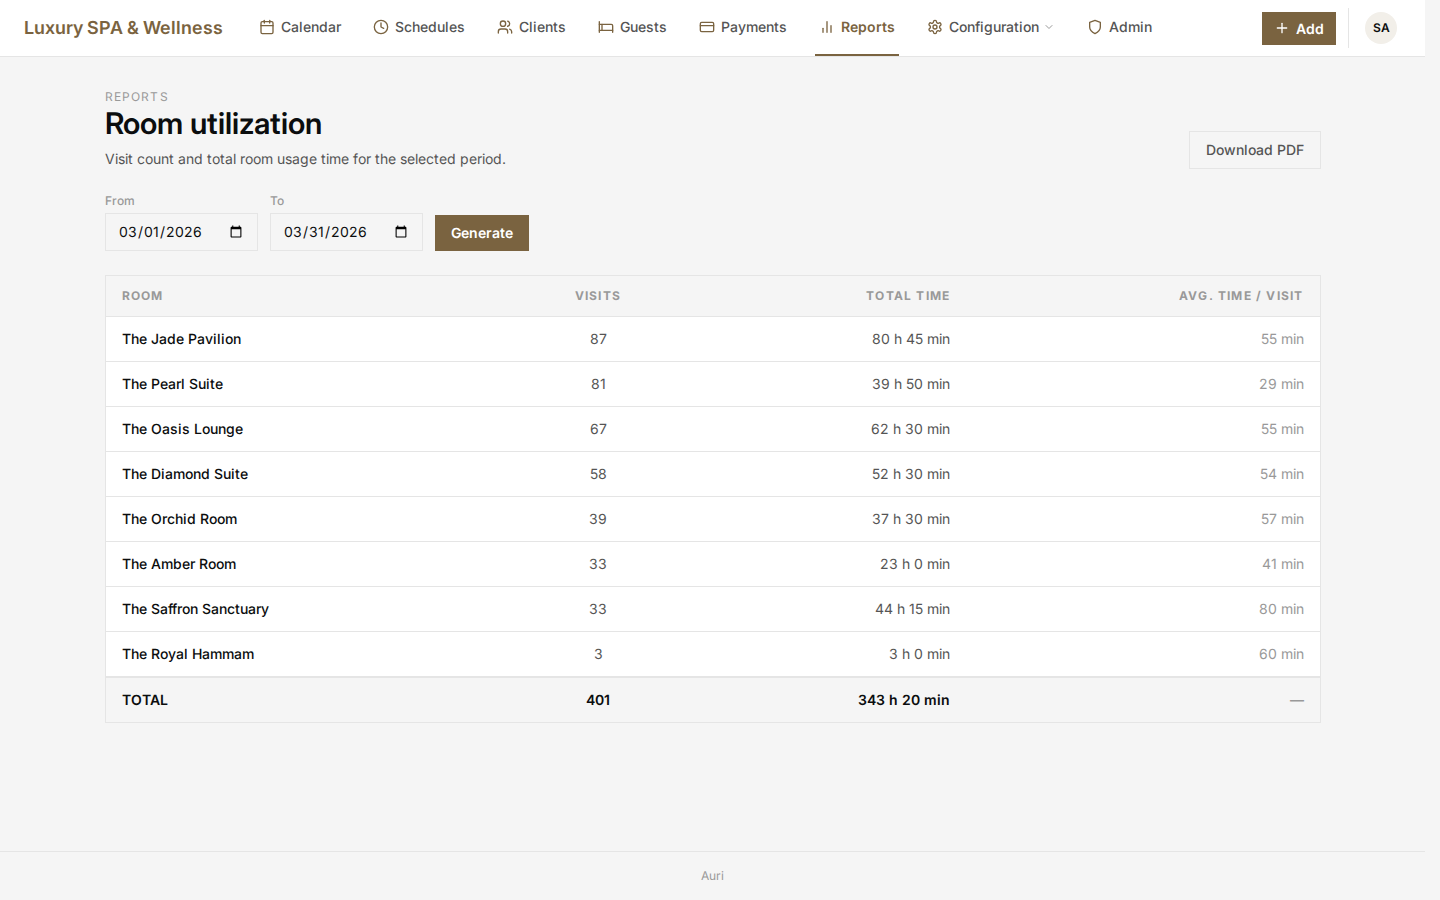Expand the Configuration menu chevron
Image resolution: width=1440 pixels, height=900 pixels.
1049,28
